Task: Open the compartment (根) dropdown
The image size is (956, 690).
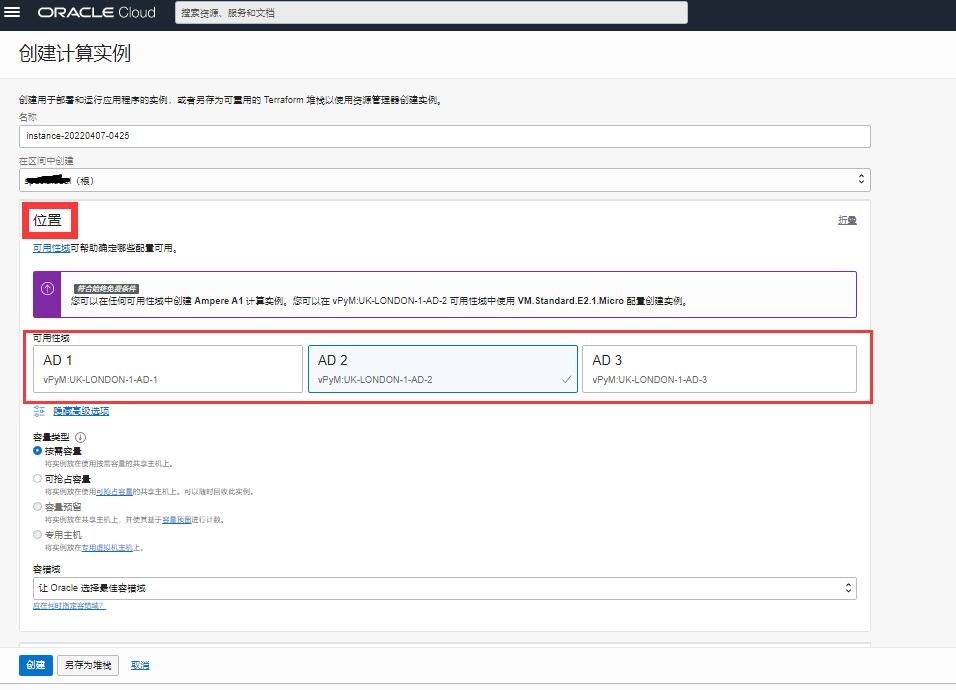Action: tap(444, 180)
